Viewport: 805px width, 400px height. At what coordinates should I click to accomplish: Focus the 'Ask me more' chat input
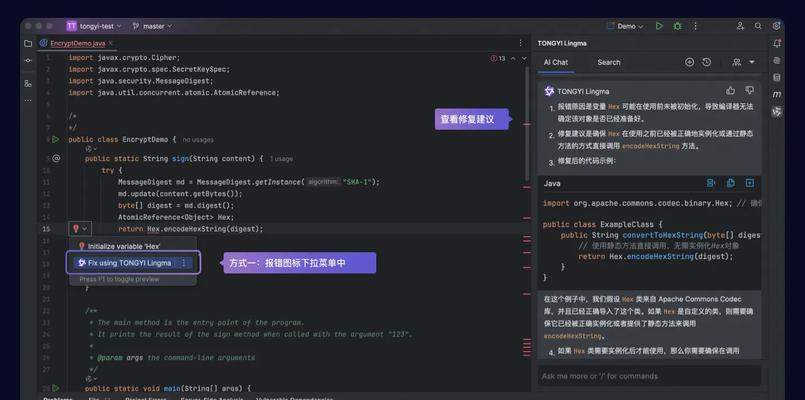(x=649, y=376)
